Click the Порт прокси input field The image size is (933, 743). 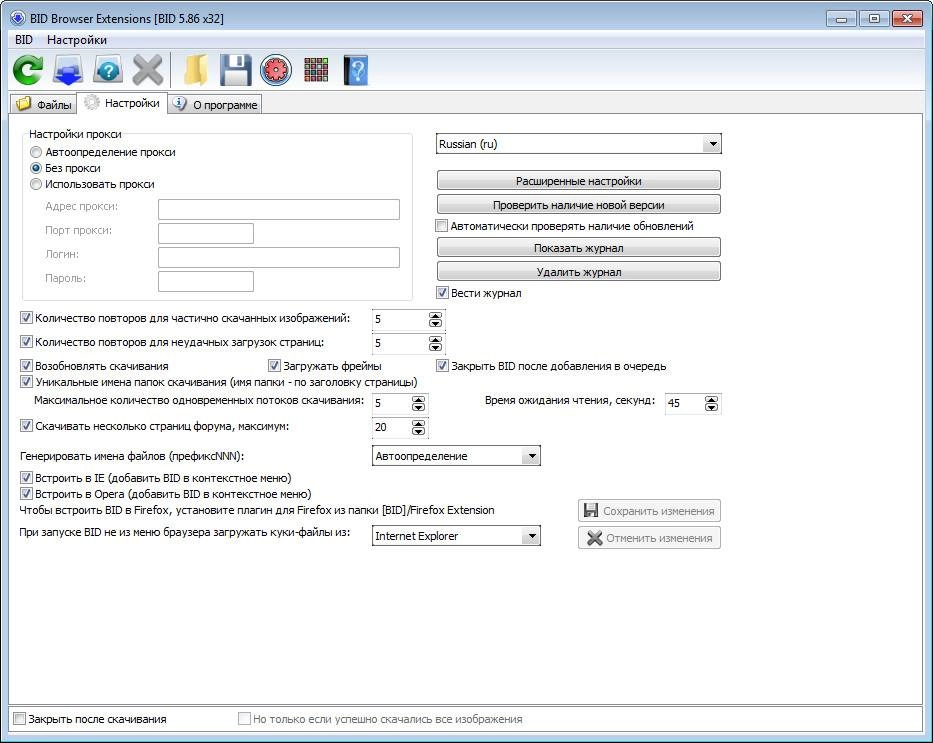pos(206,233)
